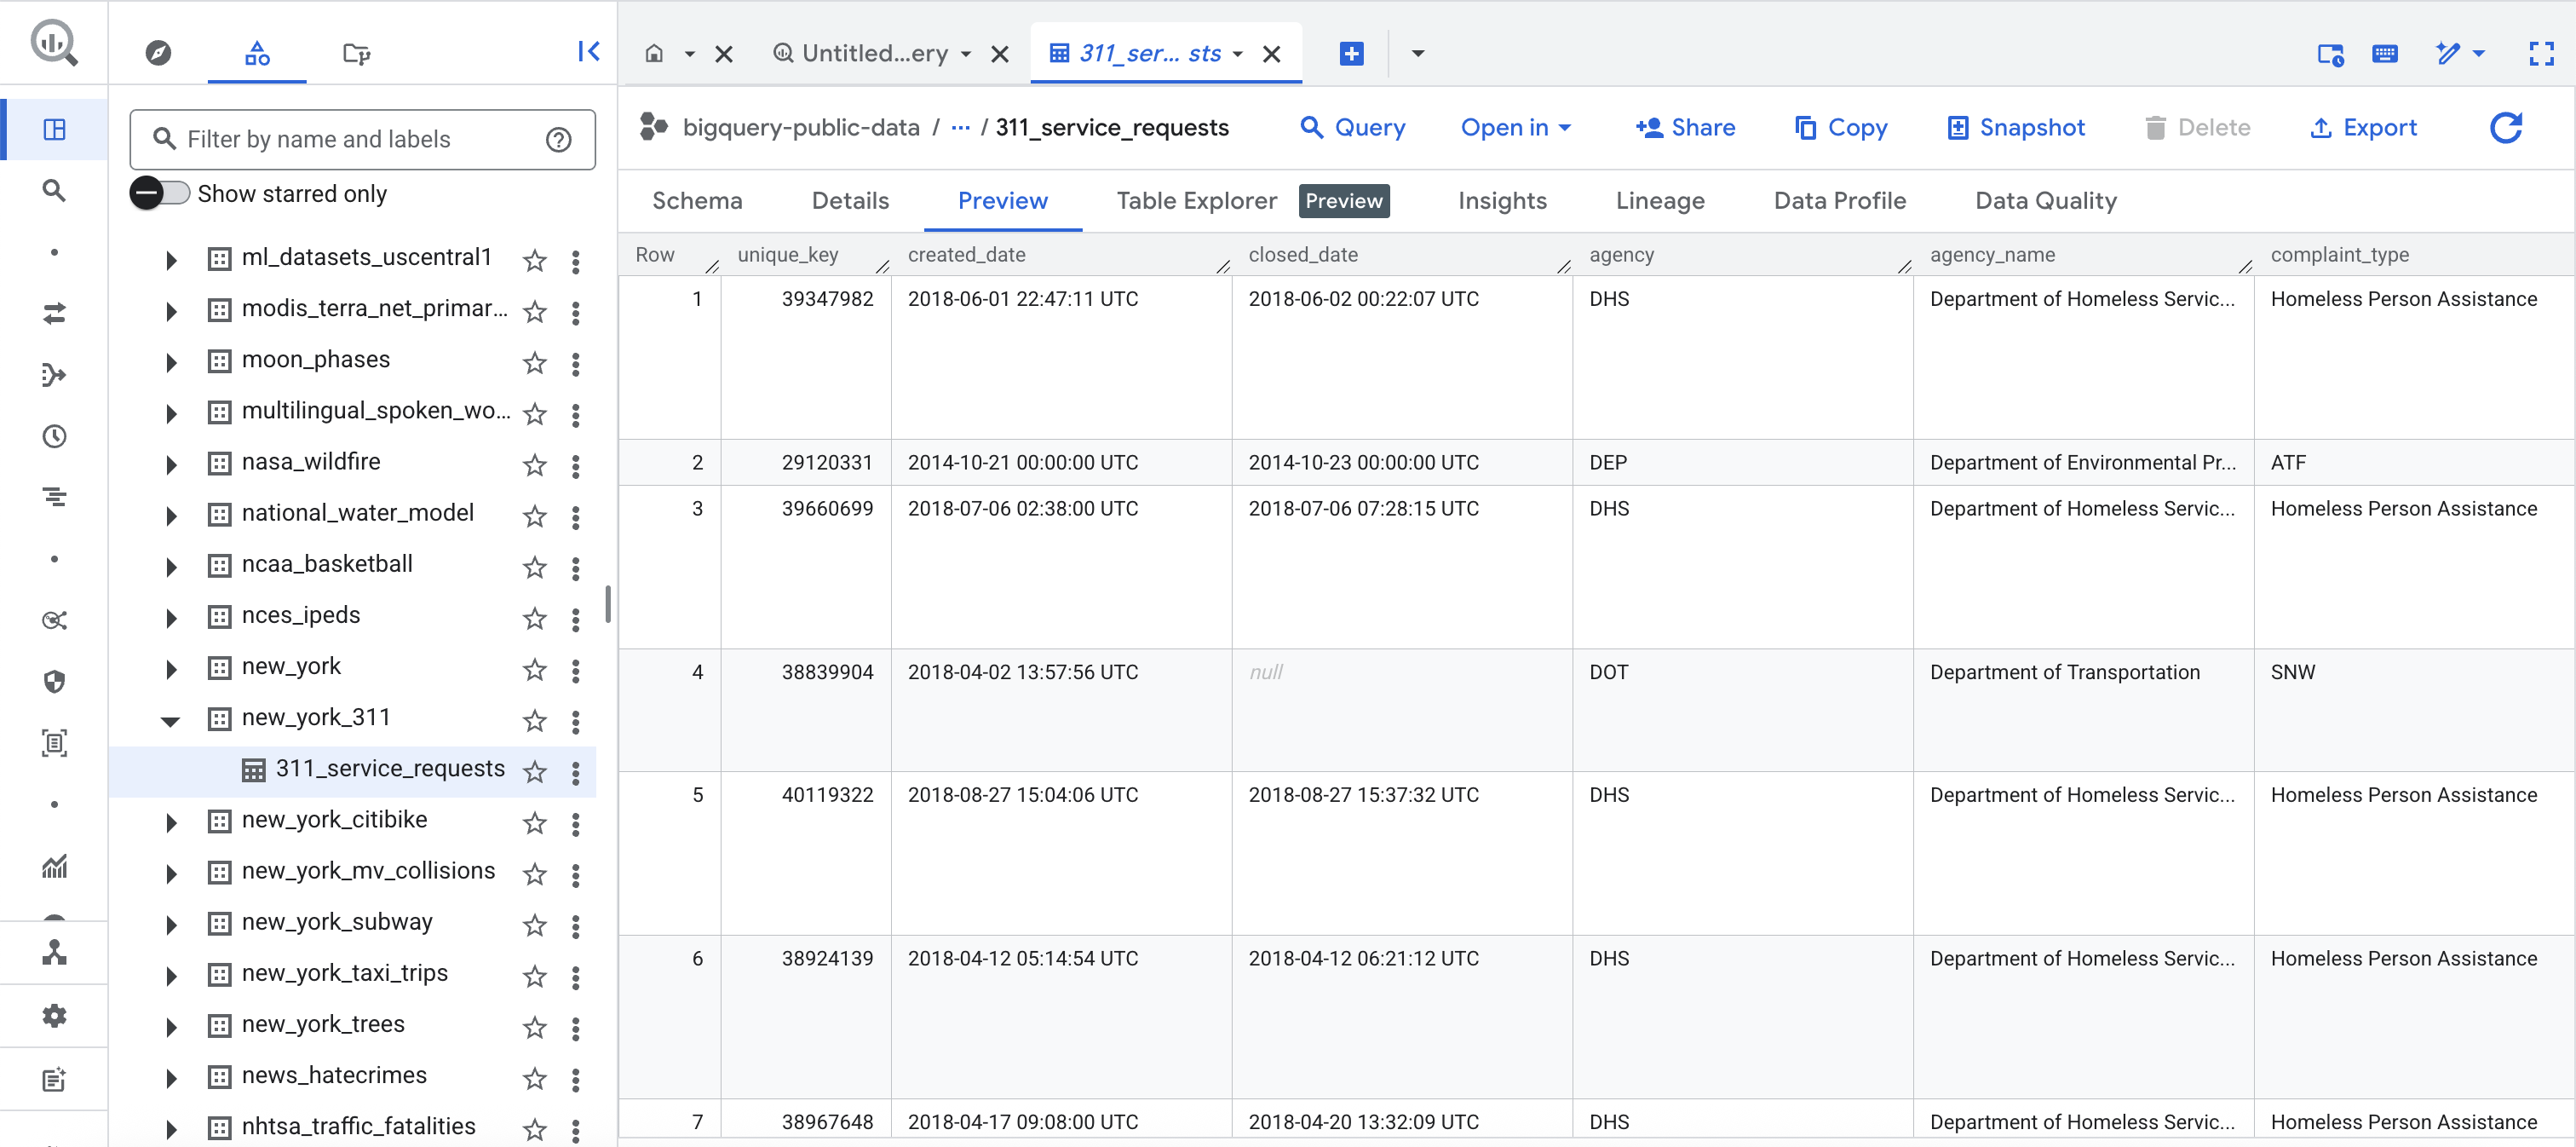The width and height of the screenshot is (2576, 1147).
Task: Open the Table Explorer tab
Action: click(1196, 201)
